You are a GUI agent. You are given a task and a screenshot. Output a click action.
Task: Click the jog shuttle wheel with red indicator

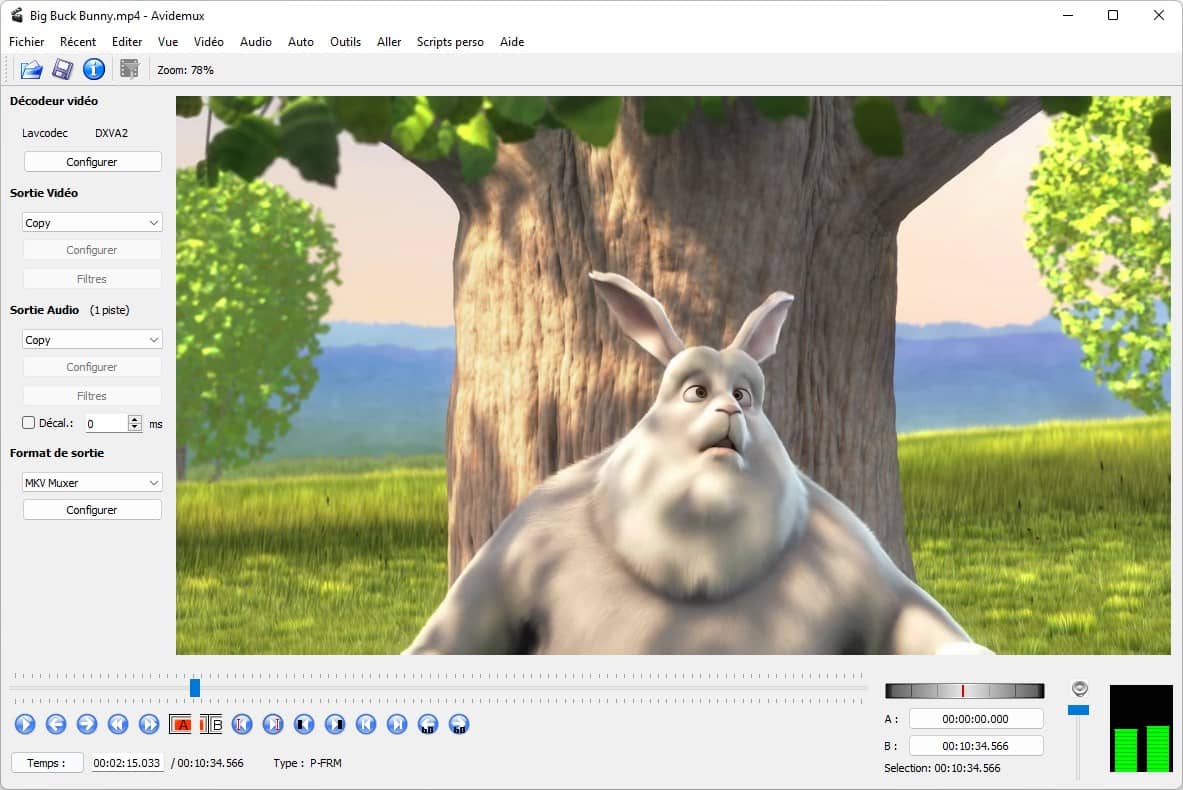point(964,690)
